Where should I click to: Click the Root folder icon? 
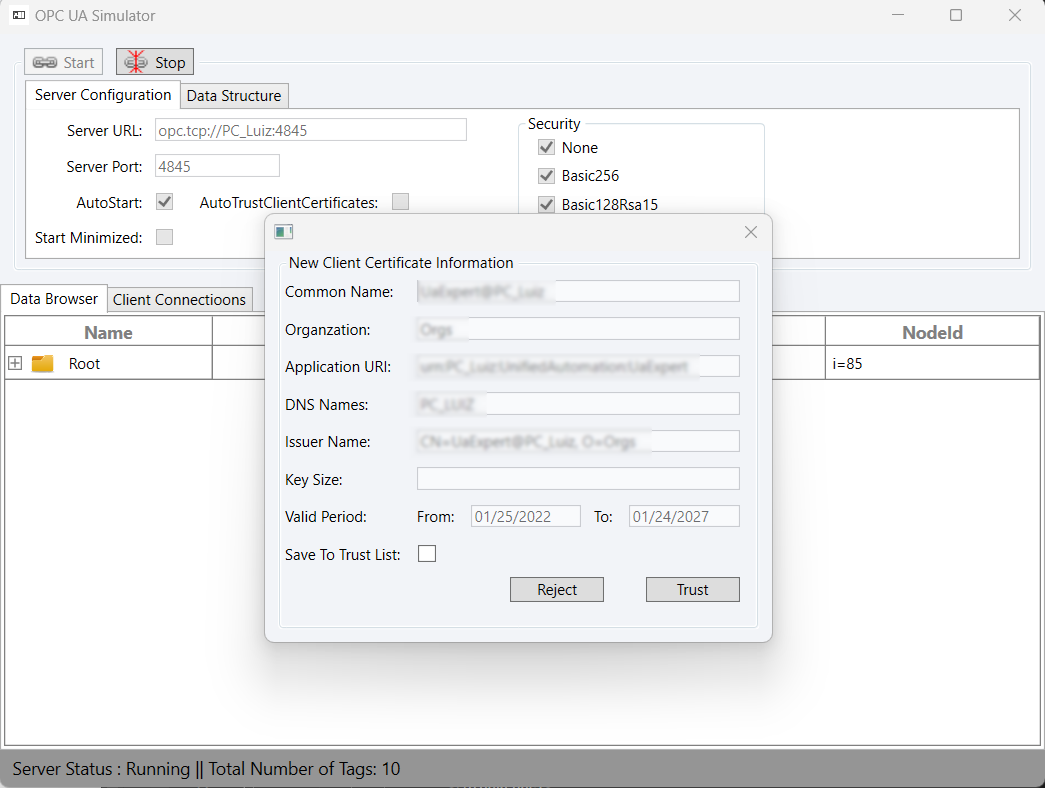[x=42, y=364]
